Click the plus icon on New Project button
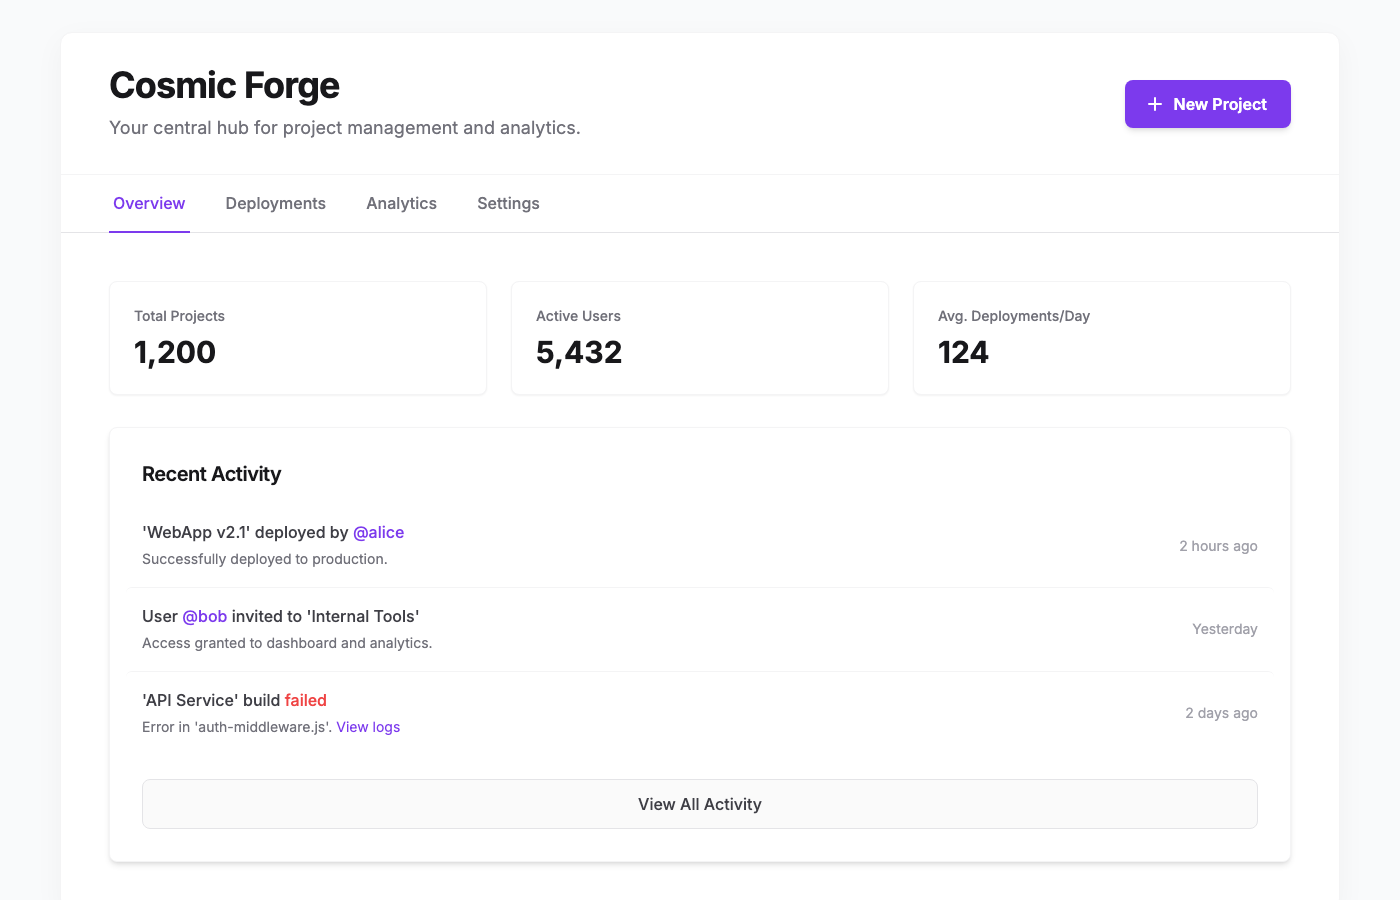 [1154, 103]
